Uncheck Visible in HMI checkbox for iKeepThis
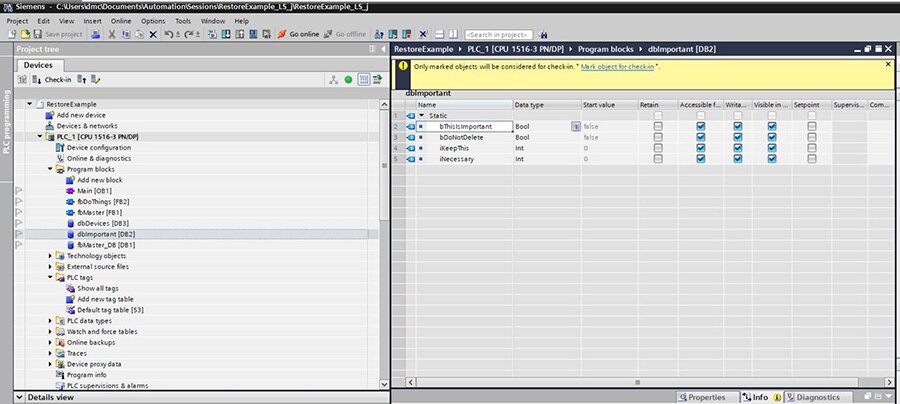The width and height of the screenshot is (900, 404). 772,148
